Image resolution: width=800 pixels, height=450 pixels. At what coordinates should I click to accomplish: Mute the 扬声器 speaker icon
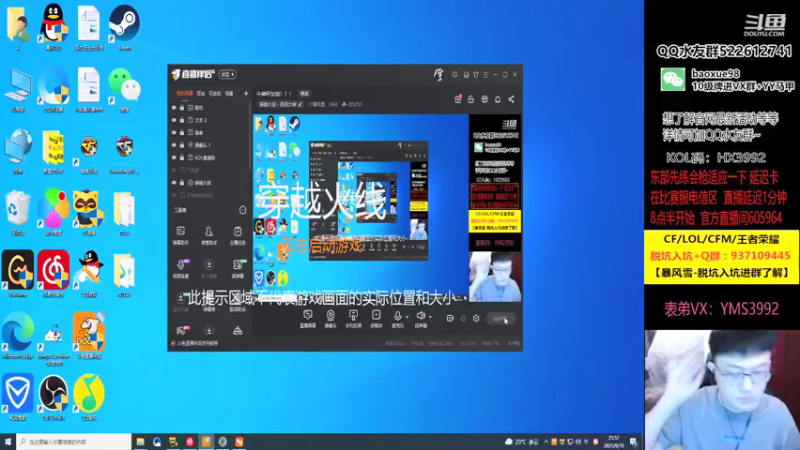click(x=420, y=318)
